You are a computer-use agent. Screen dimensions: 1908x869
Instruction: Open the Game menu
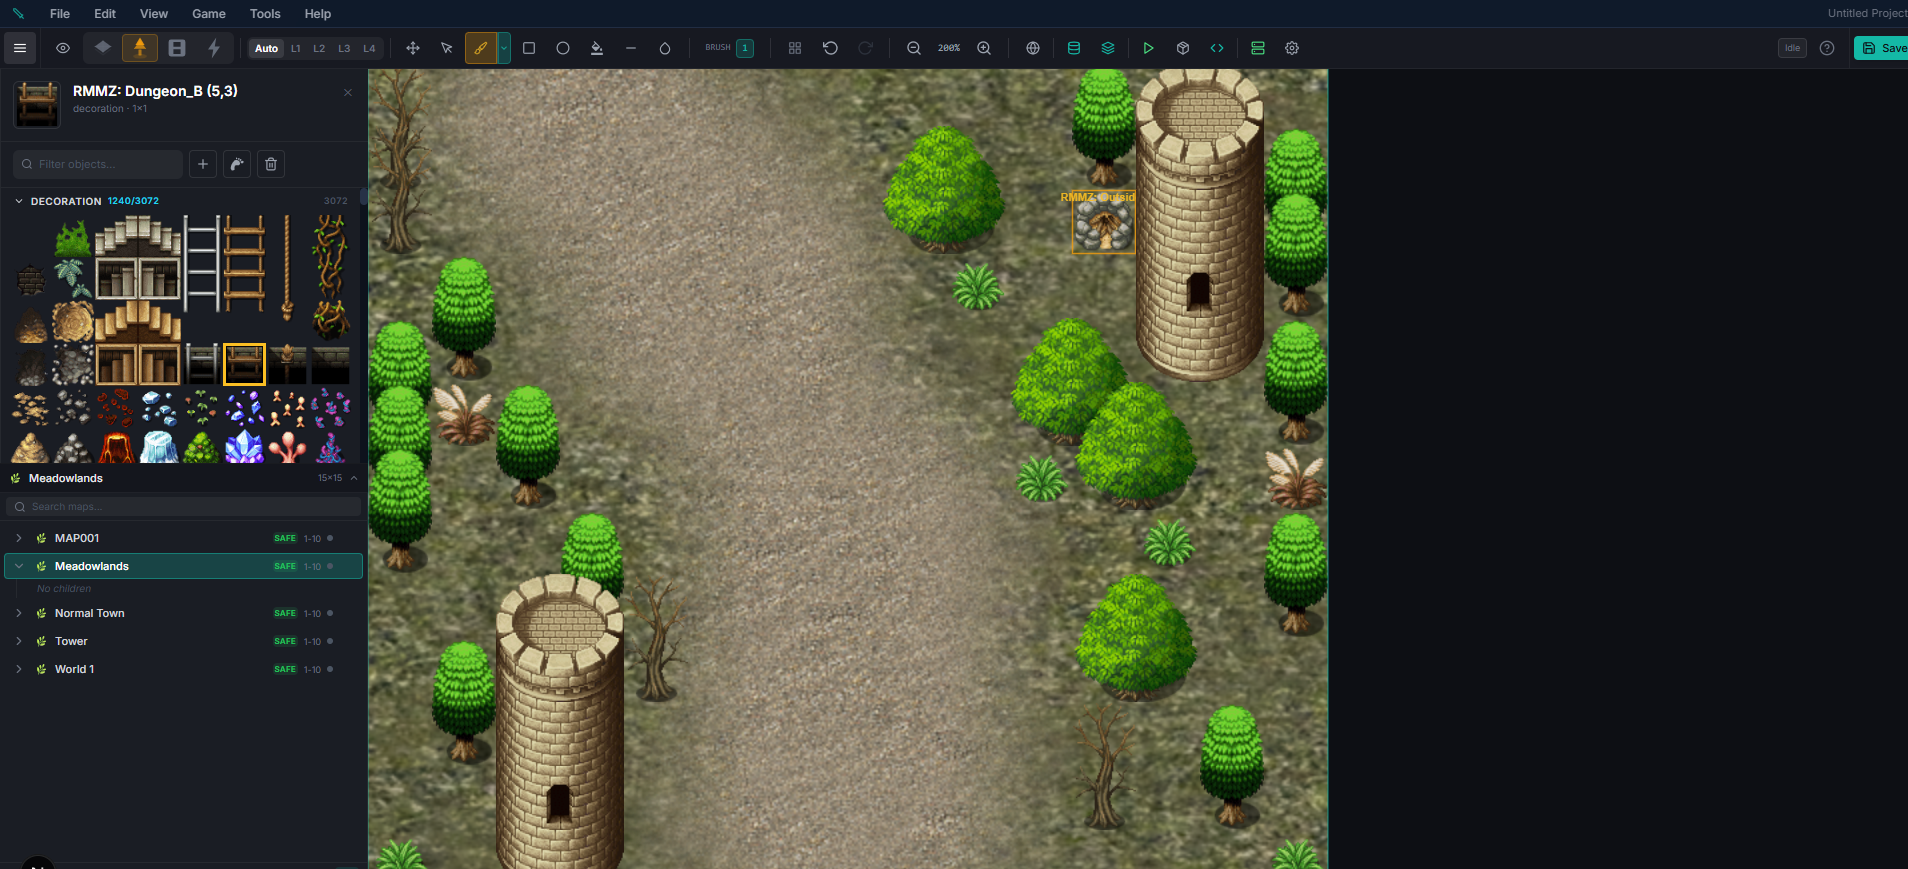[209, 14]
